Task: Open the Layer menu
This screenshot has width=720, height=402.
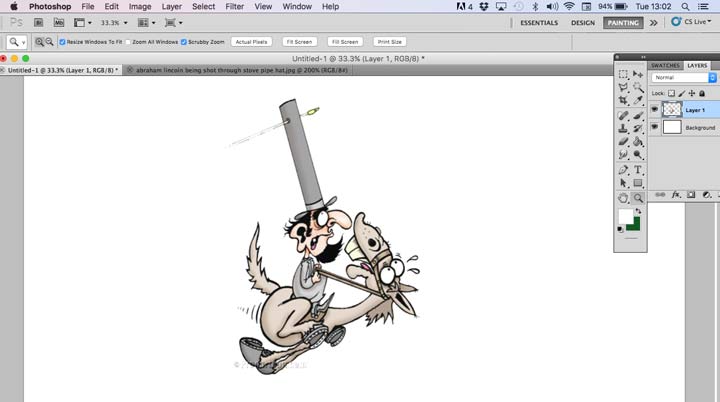Action: pyautogui.click(x=171, y=6)
